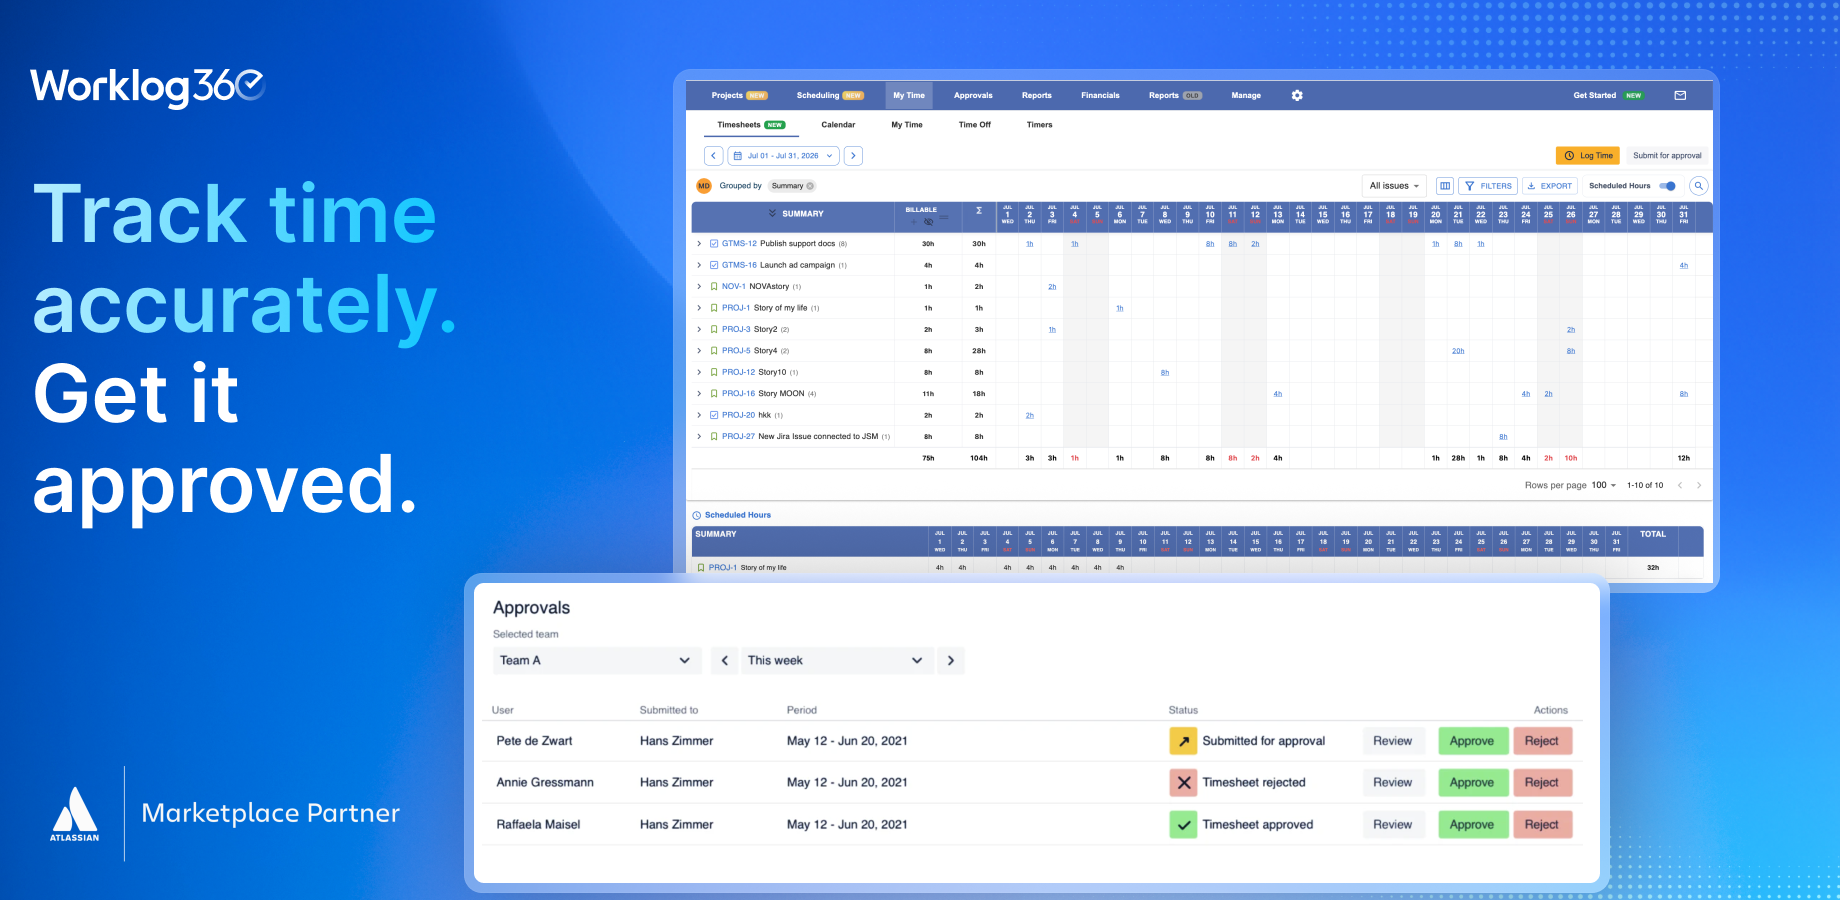This screenshot has height=900, width=1840.
Task: Open the mail envelope icon
Action: [x=1680, y=95]
